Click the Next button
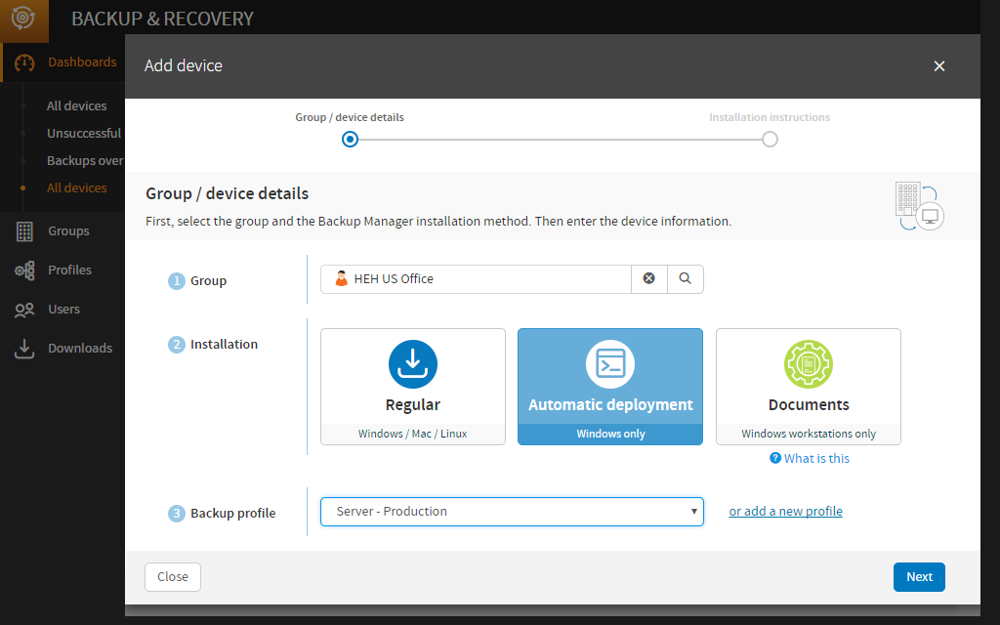 click(x=919, y=577)
